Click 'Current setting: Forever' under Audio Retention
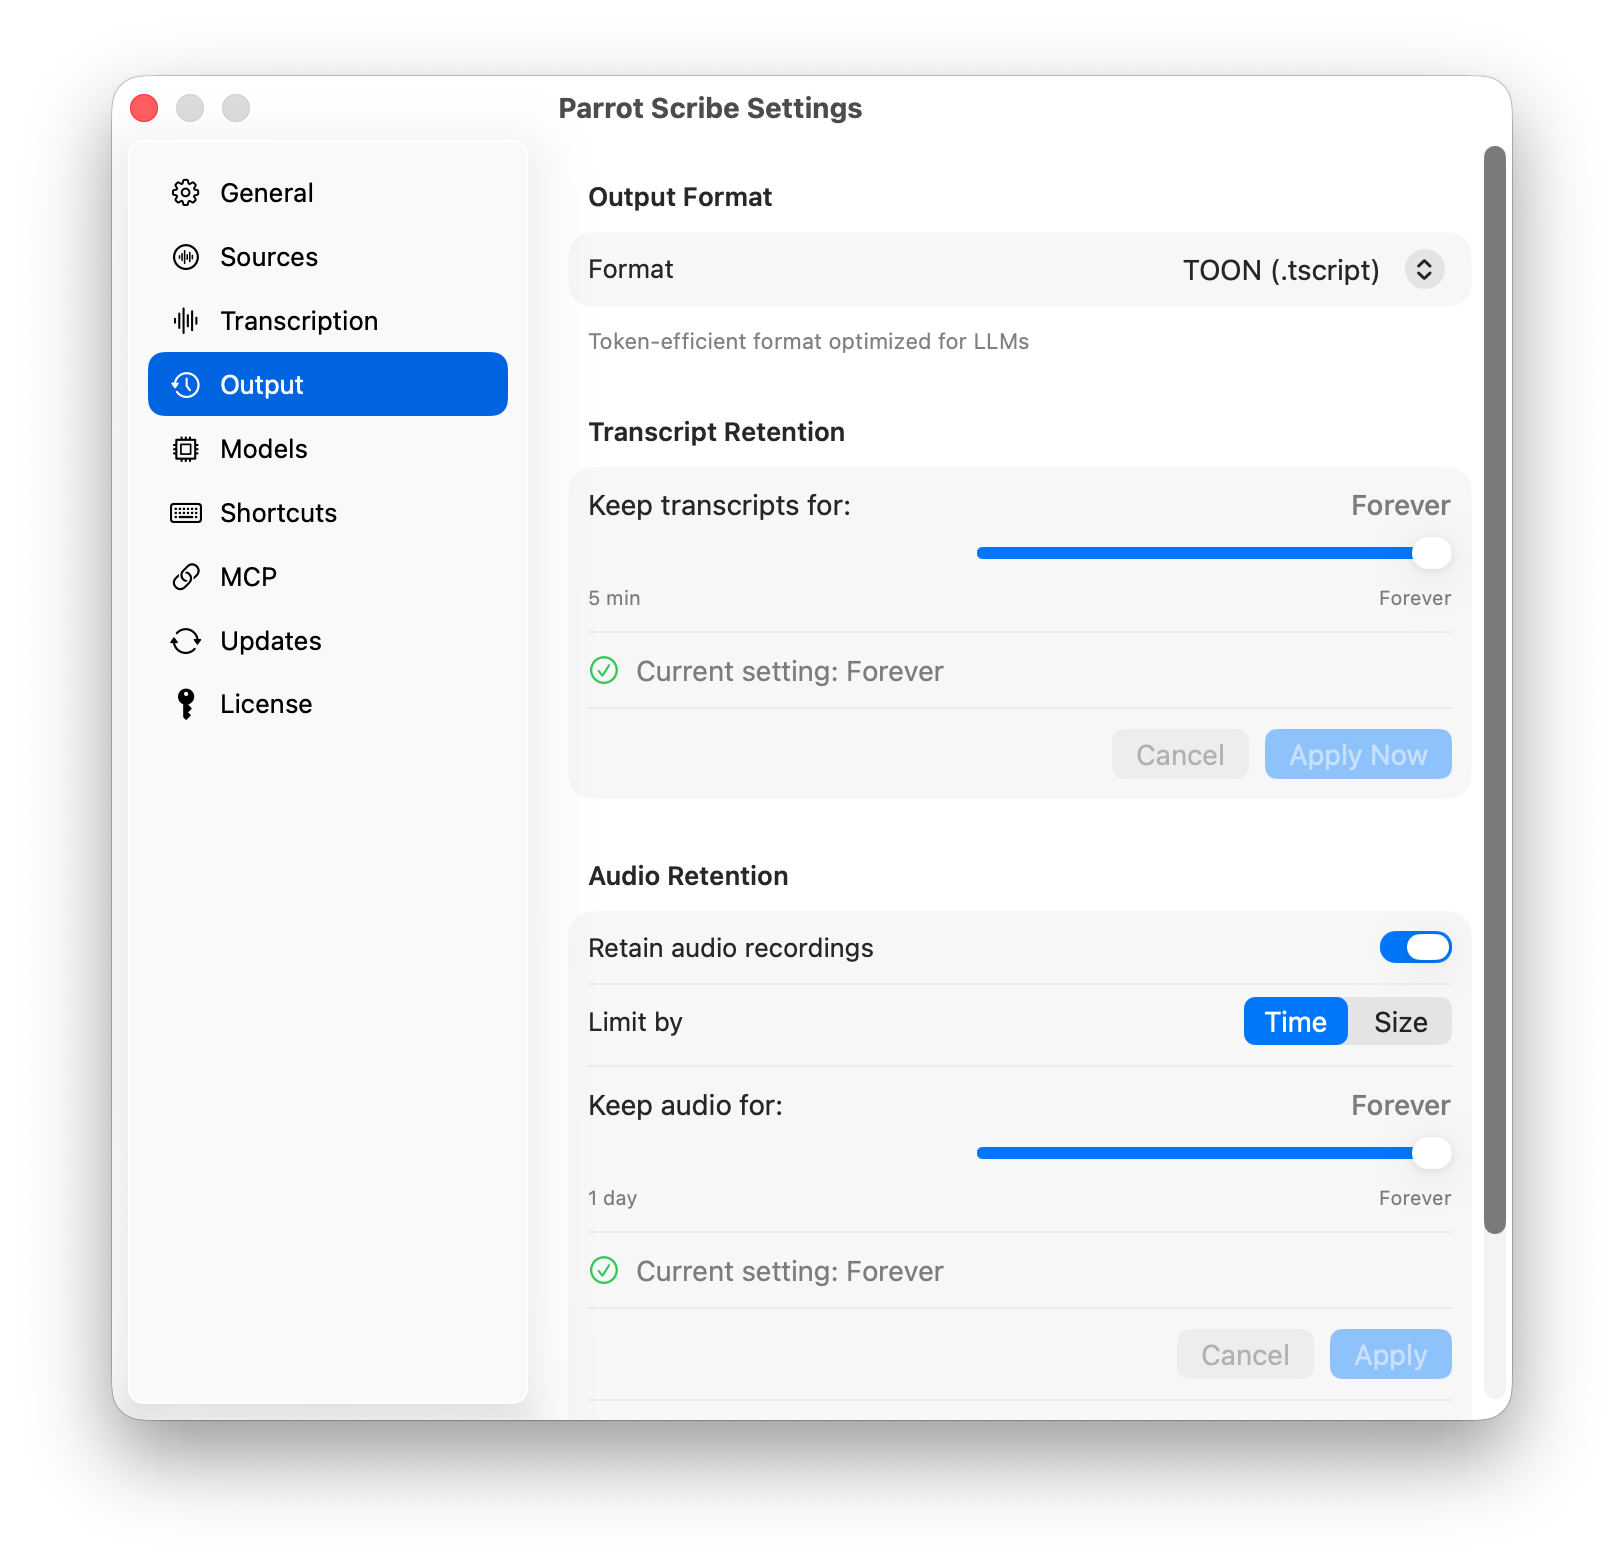The height and width of the screenshot is (1568, 1624). point(789,1271)
